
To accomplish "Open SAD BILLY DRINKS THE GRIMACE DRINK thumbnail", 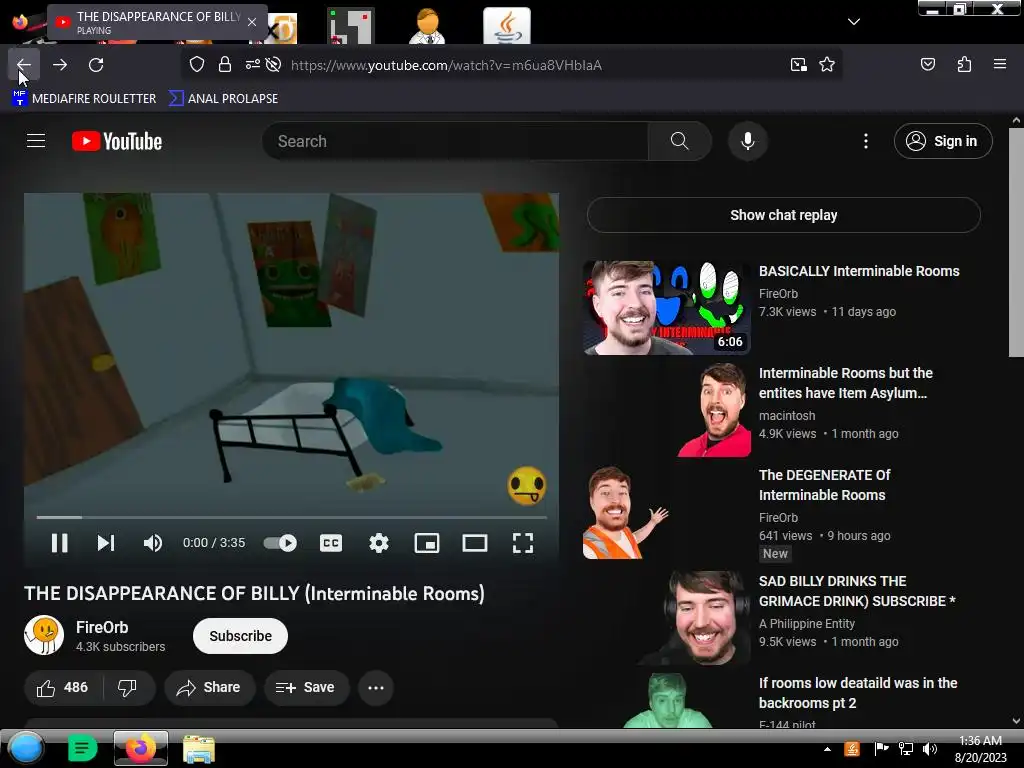I will (666, 617).
